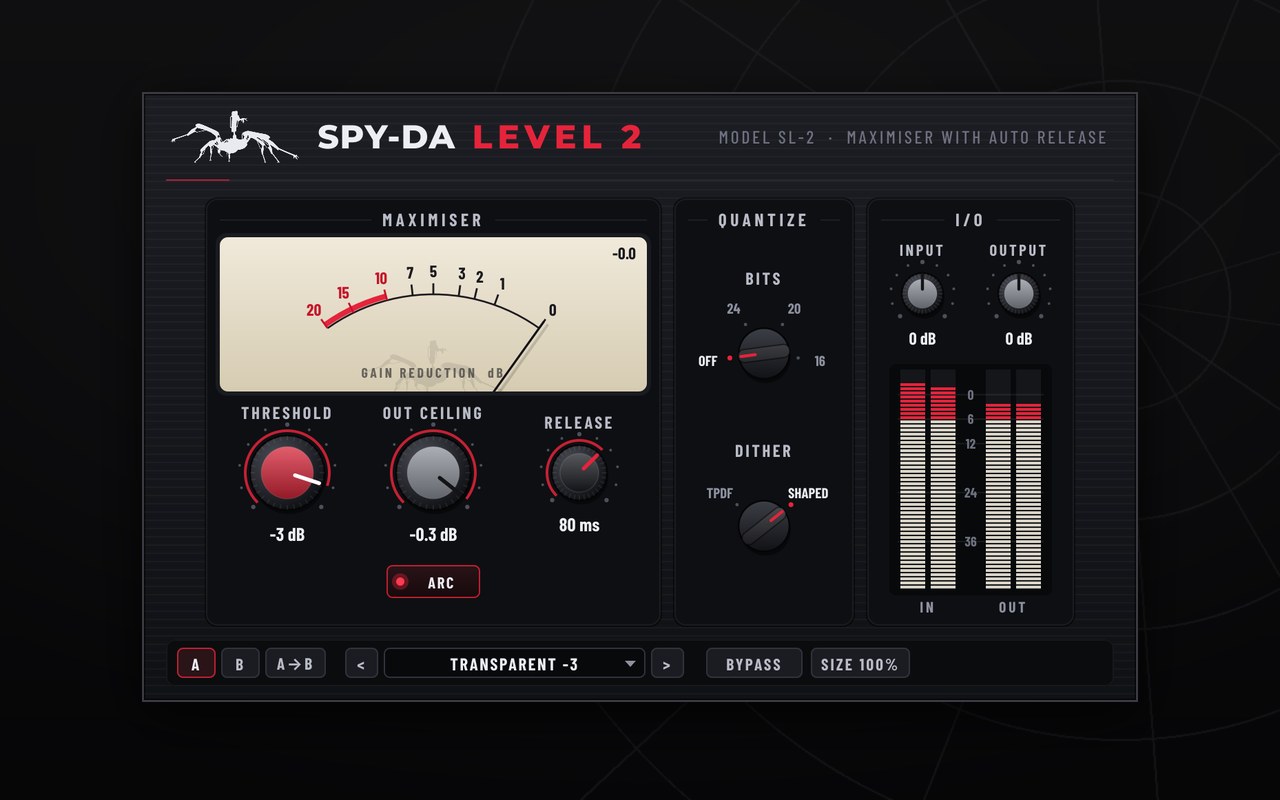Set quantize bits to 20
Image resolution: width=1280 pixels, height=800 pixels.
click(794, 309)
